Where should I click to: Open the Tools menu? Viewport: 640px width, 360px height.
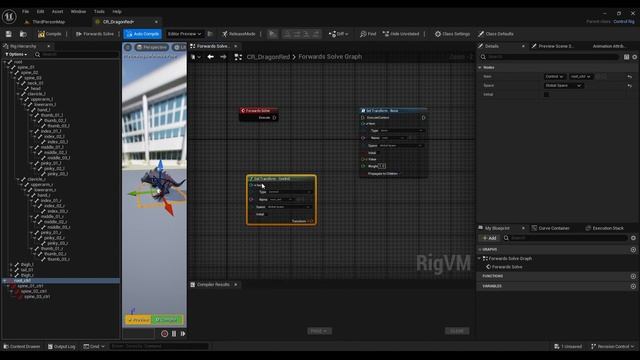pos(99,11)
